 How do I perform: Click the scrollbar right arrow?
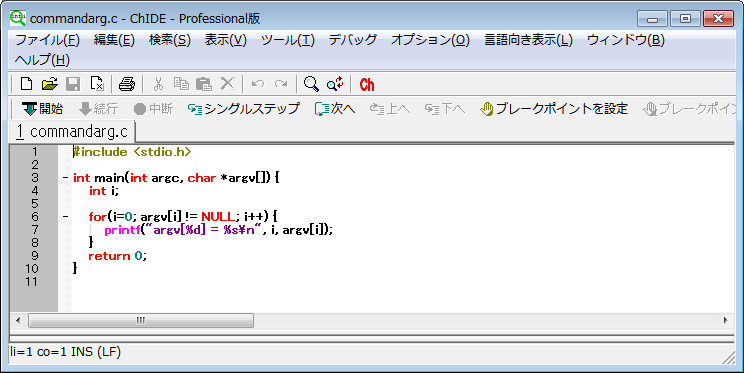[726, 320]
